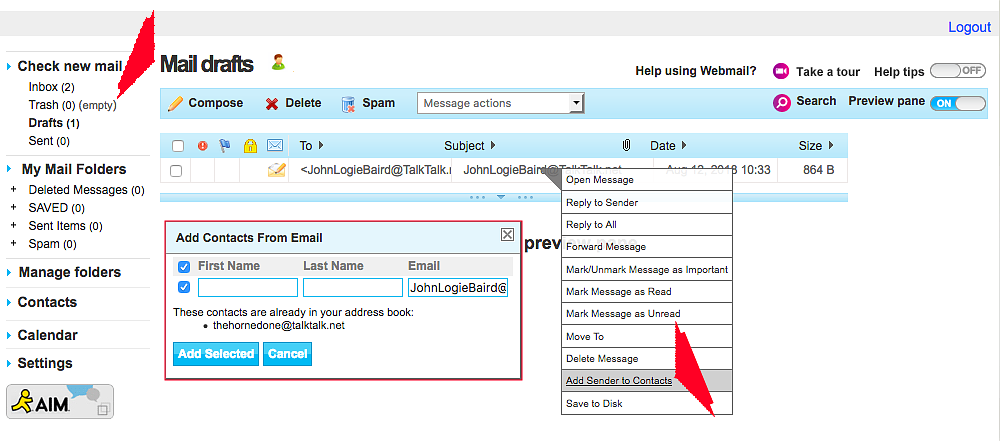Close the Add Contacts From Email dialog

coord(507,235)
